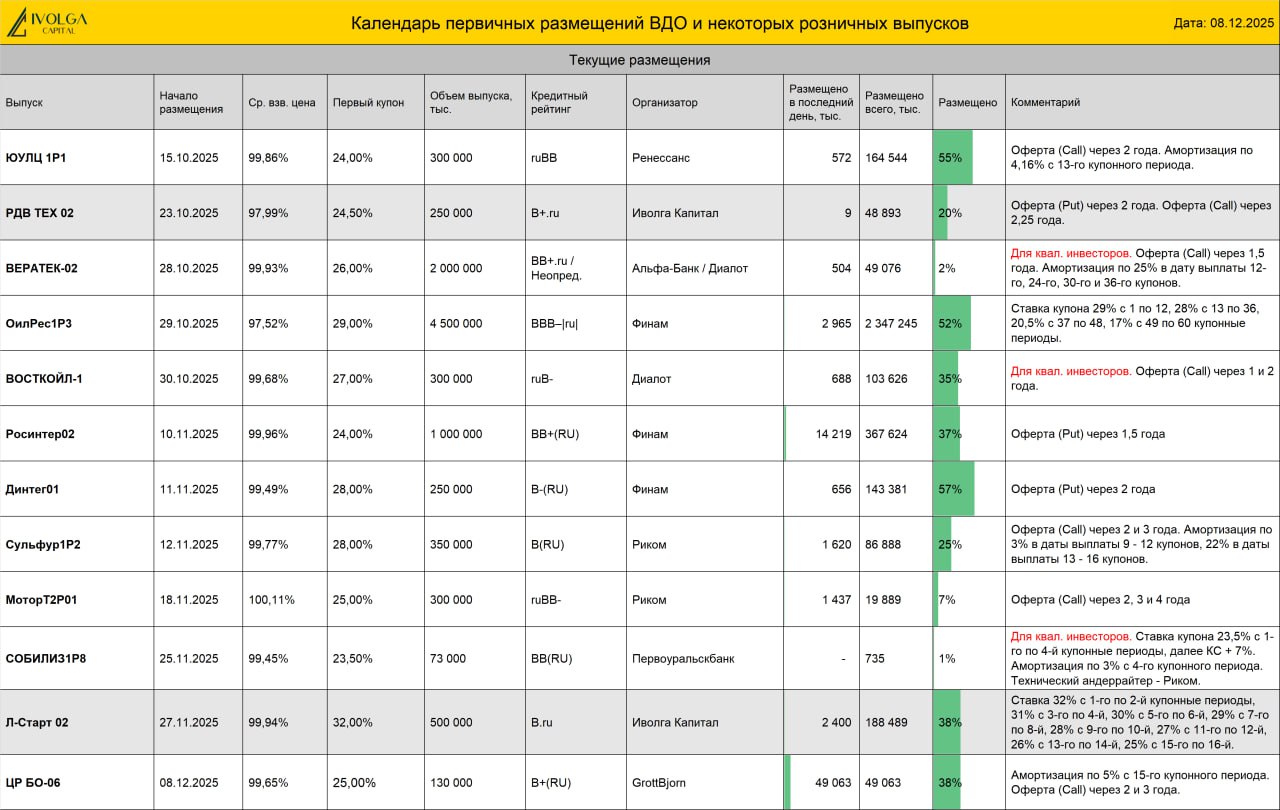This screenshot has width=1280, height=810.
Task: Click the 55% progress bar for ЮУЛЦ 1Р1
Action: pos(953,158)
